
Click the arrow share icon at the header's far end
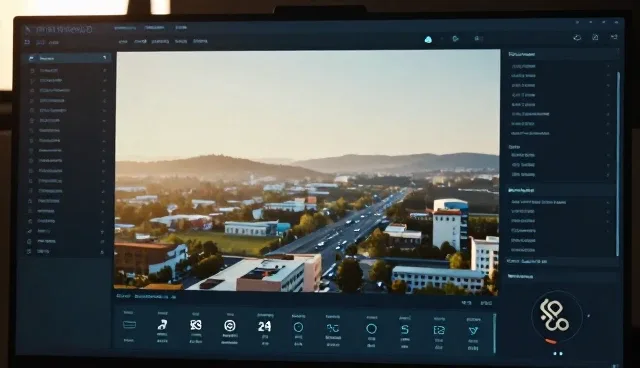coord(614,37)
